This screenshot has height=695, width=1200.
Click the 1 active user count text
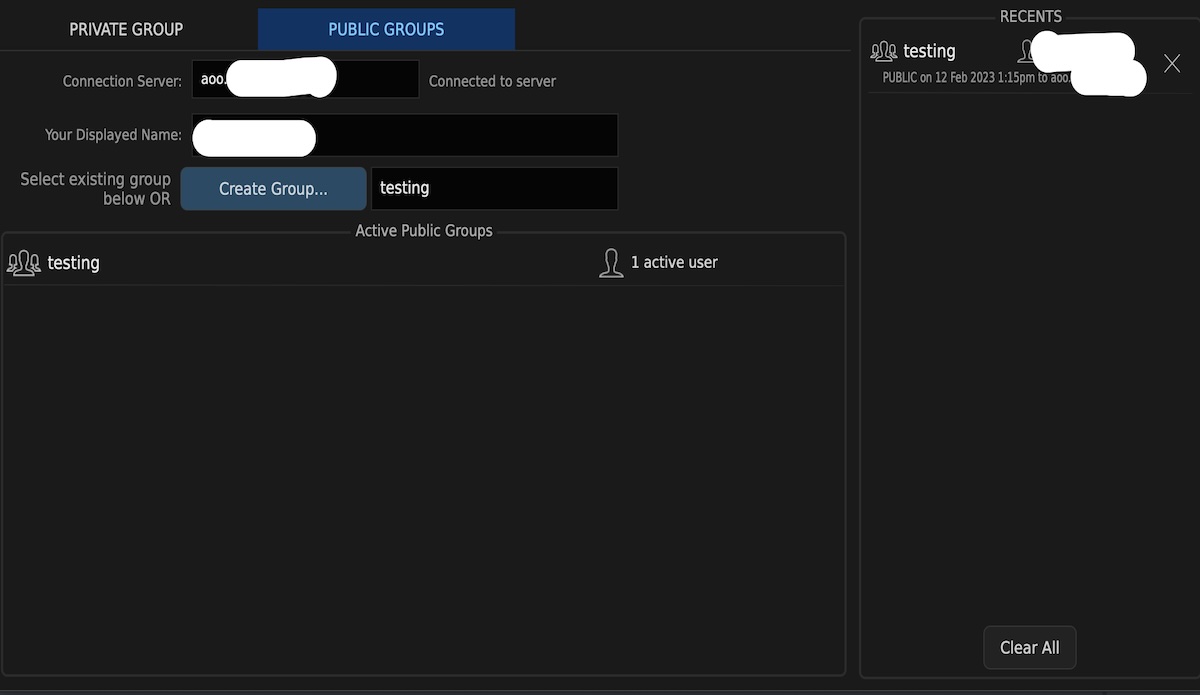pyautogui.click(x=674, y=262)
